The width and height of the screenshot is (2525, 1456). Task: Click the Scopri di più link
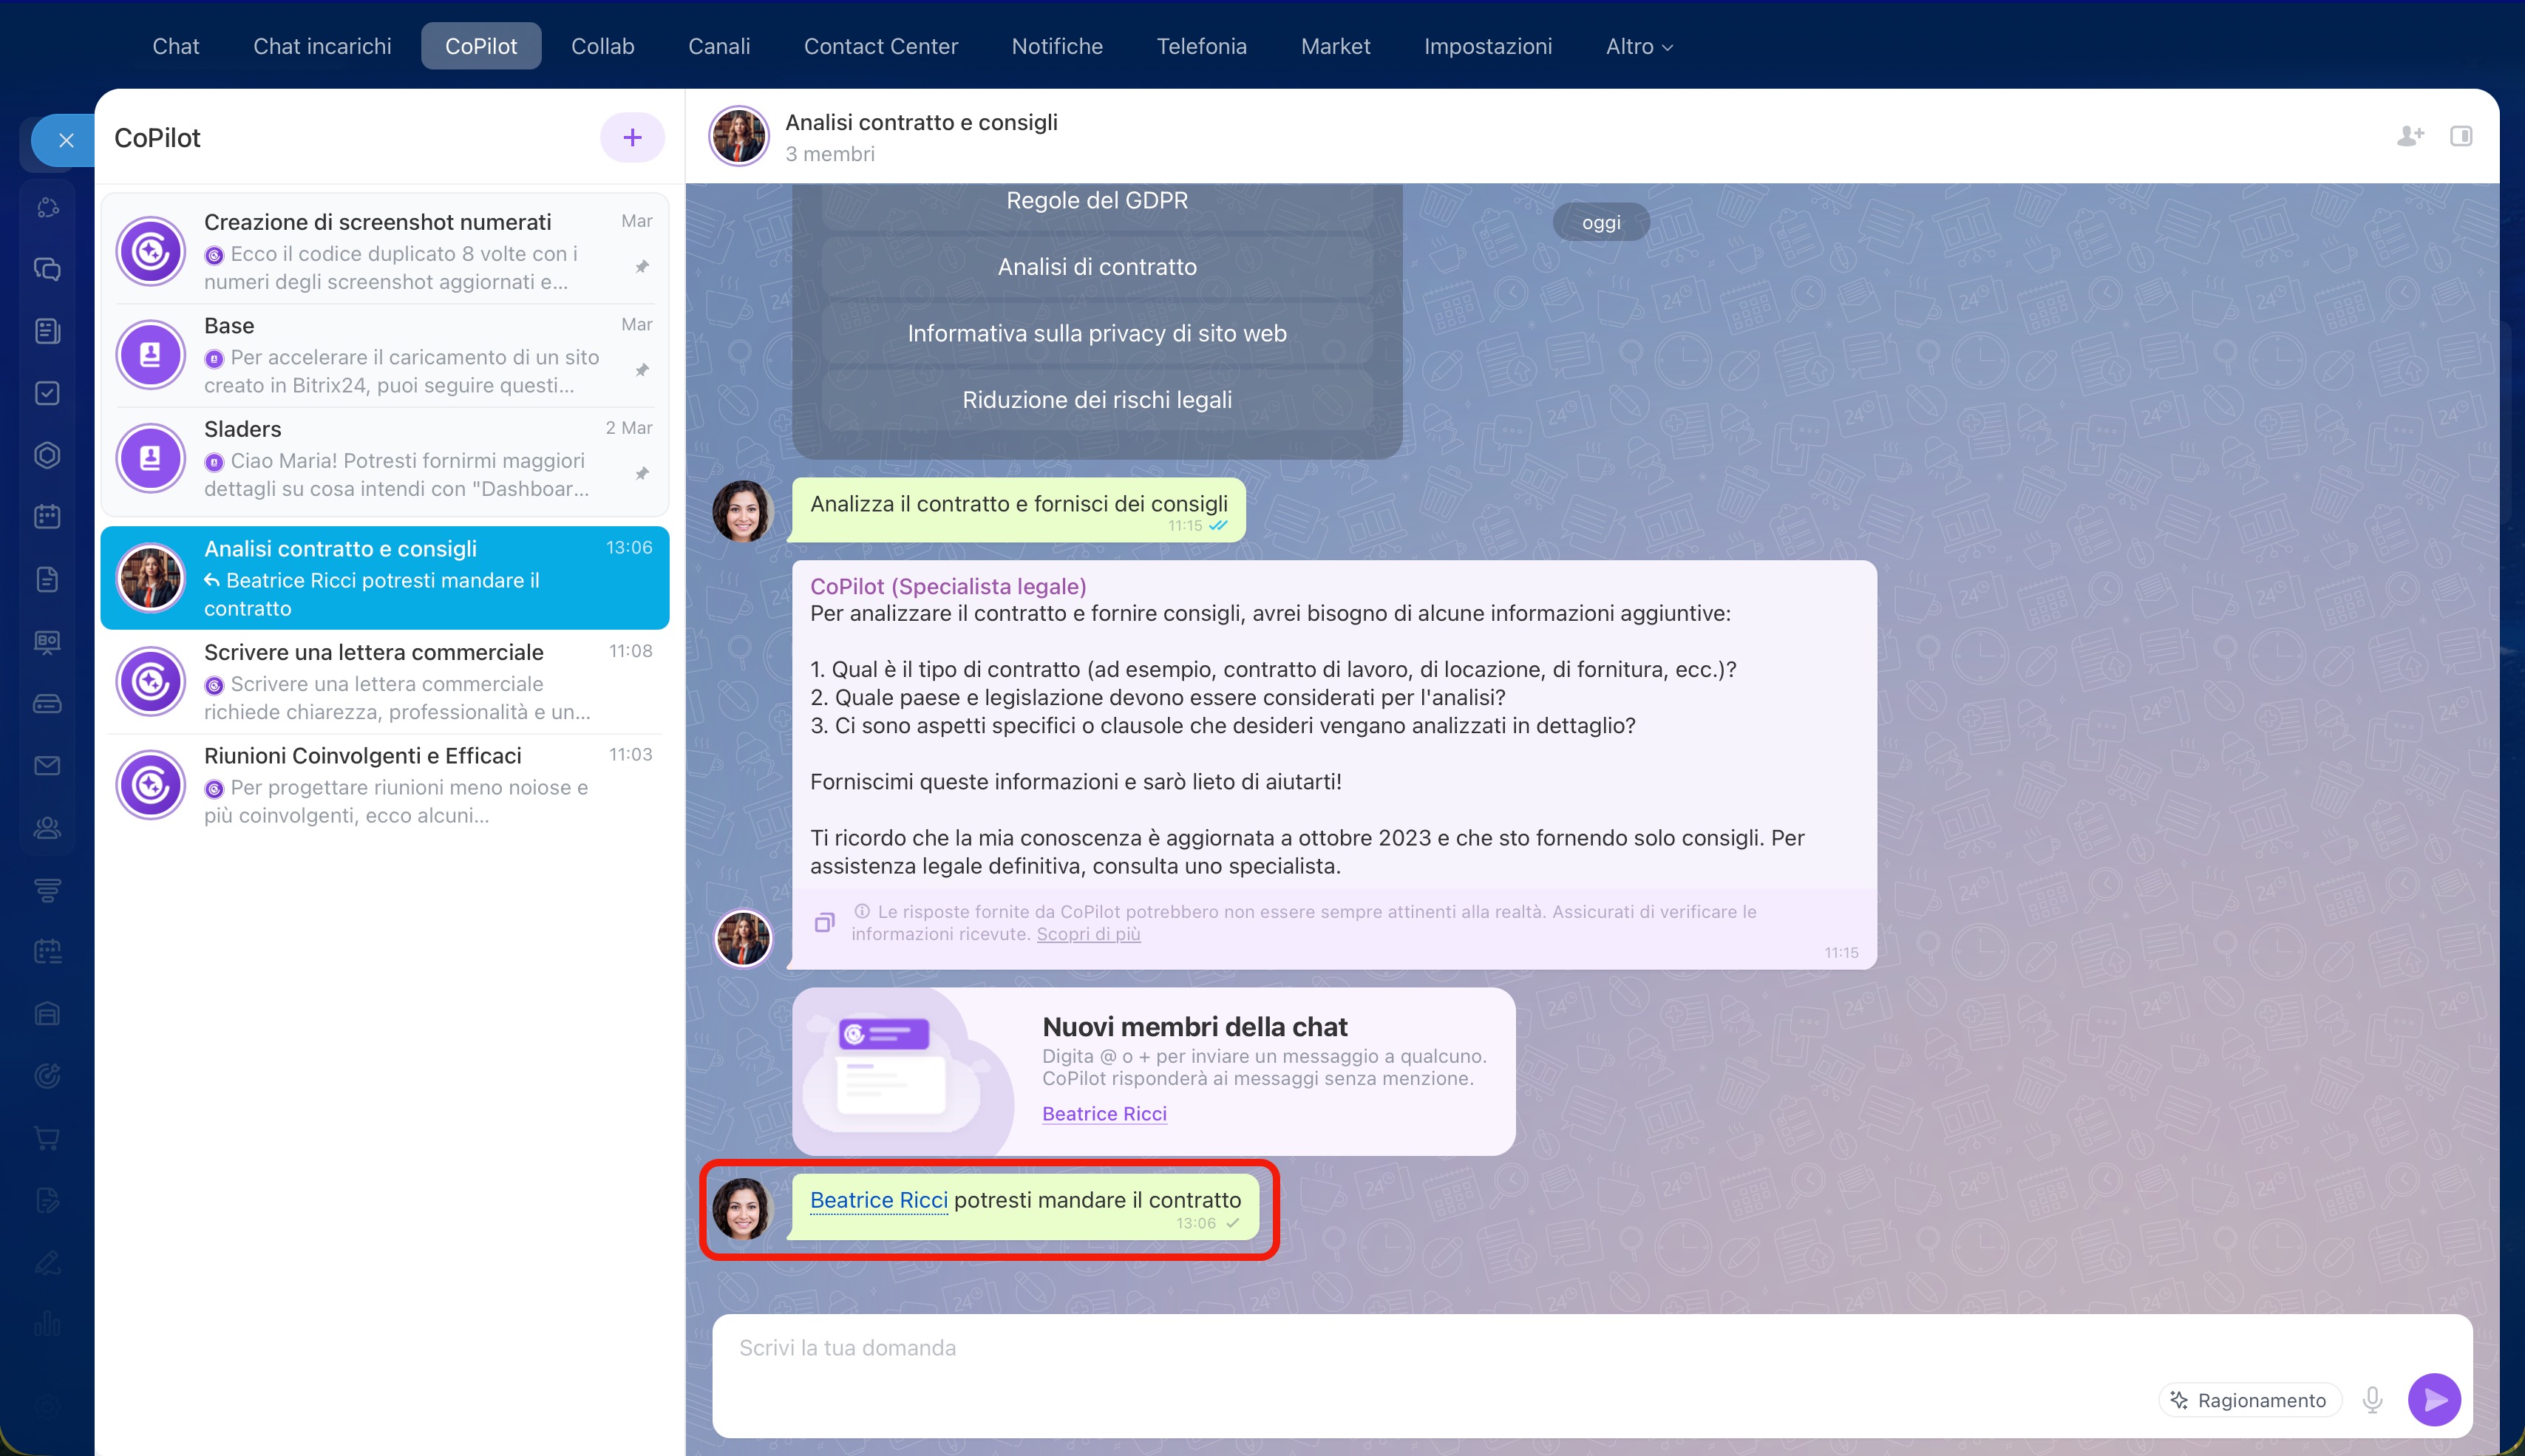pos(1088,934)
